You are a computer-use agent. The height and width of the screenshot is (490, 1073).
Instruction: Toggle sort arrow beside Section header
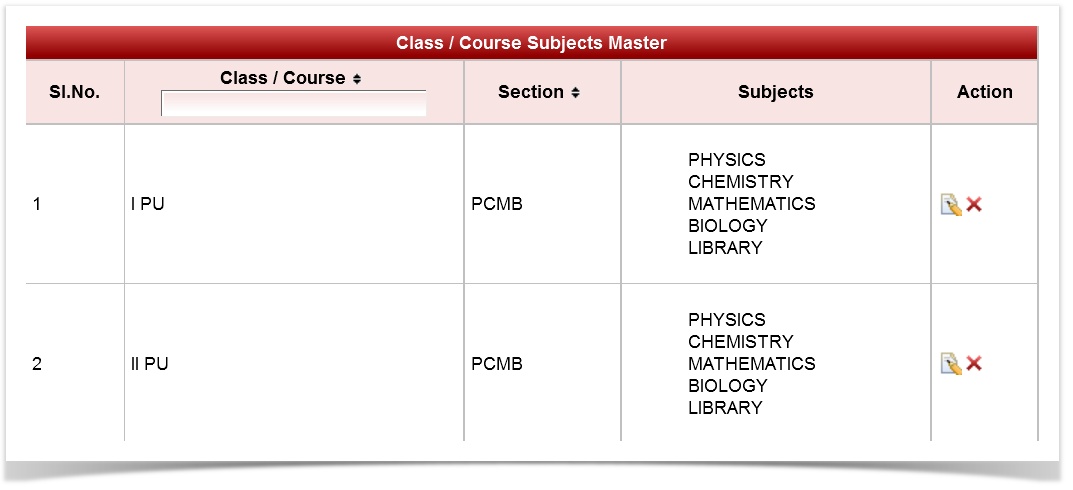click(x=576, y=93)
